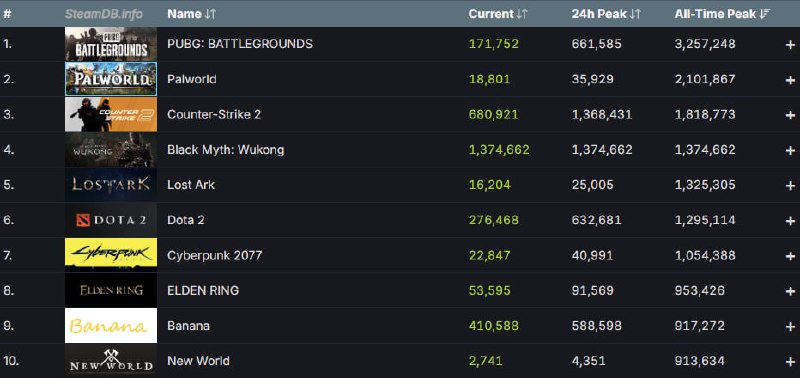Select 24h peak value 4,351
The height and width of the screenshot is (378, 800).
point(588,361)
